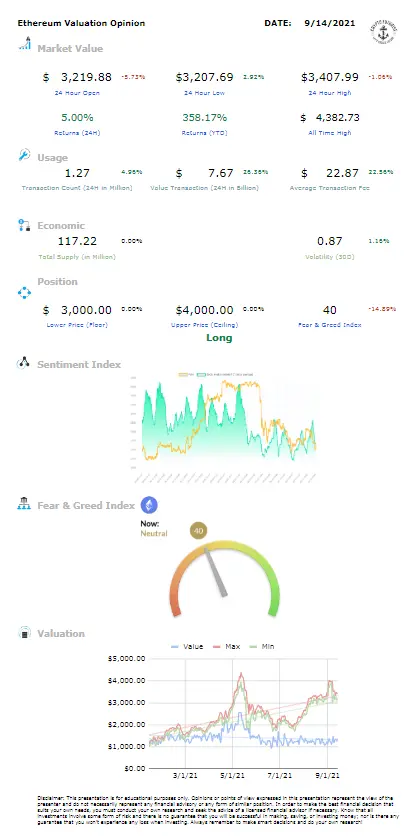Click the Returns (YTD) label
The image size is (420, 840).
pos(204,132)
